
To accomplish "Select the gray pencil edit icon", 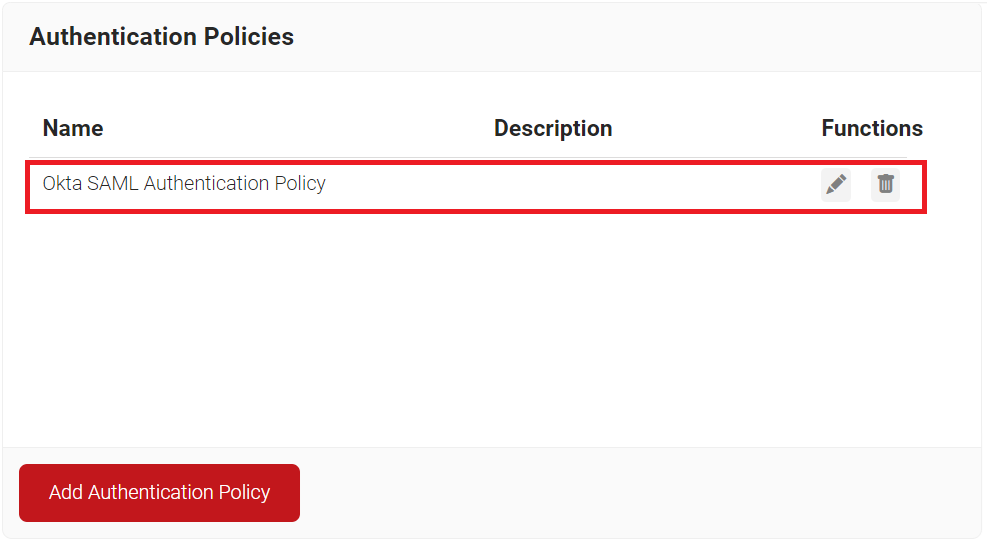I will [x=835, y=184].
